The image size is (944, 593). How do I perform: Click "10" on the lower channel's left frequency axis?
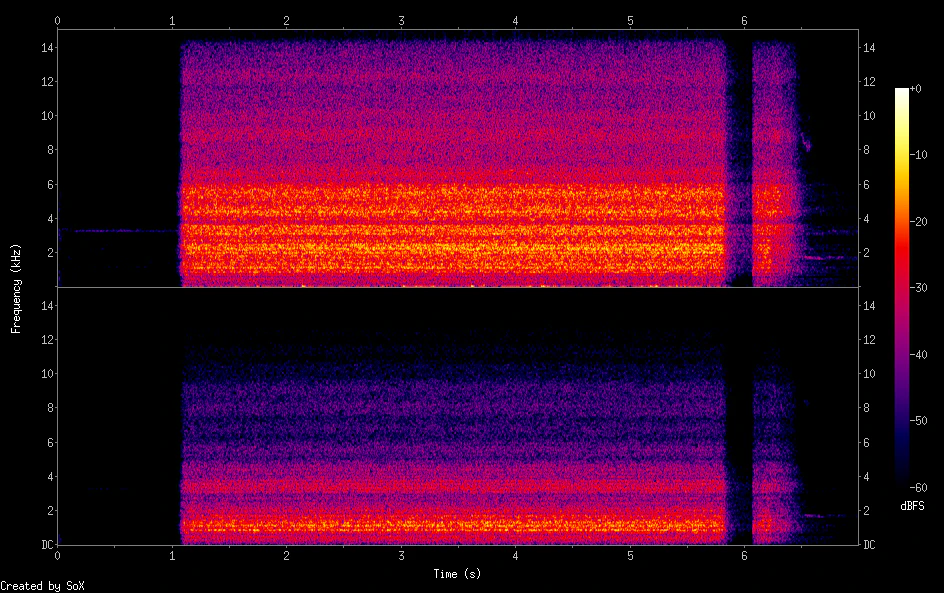47,374
